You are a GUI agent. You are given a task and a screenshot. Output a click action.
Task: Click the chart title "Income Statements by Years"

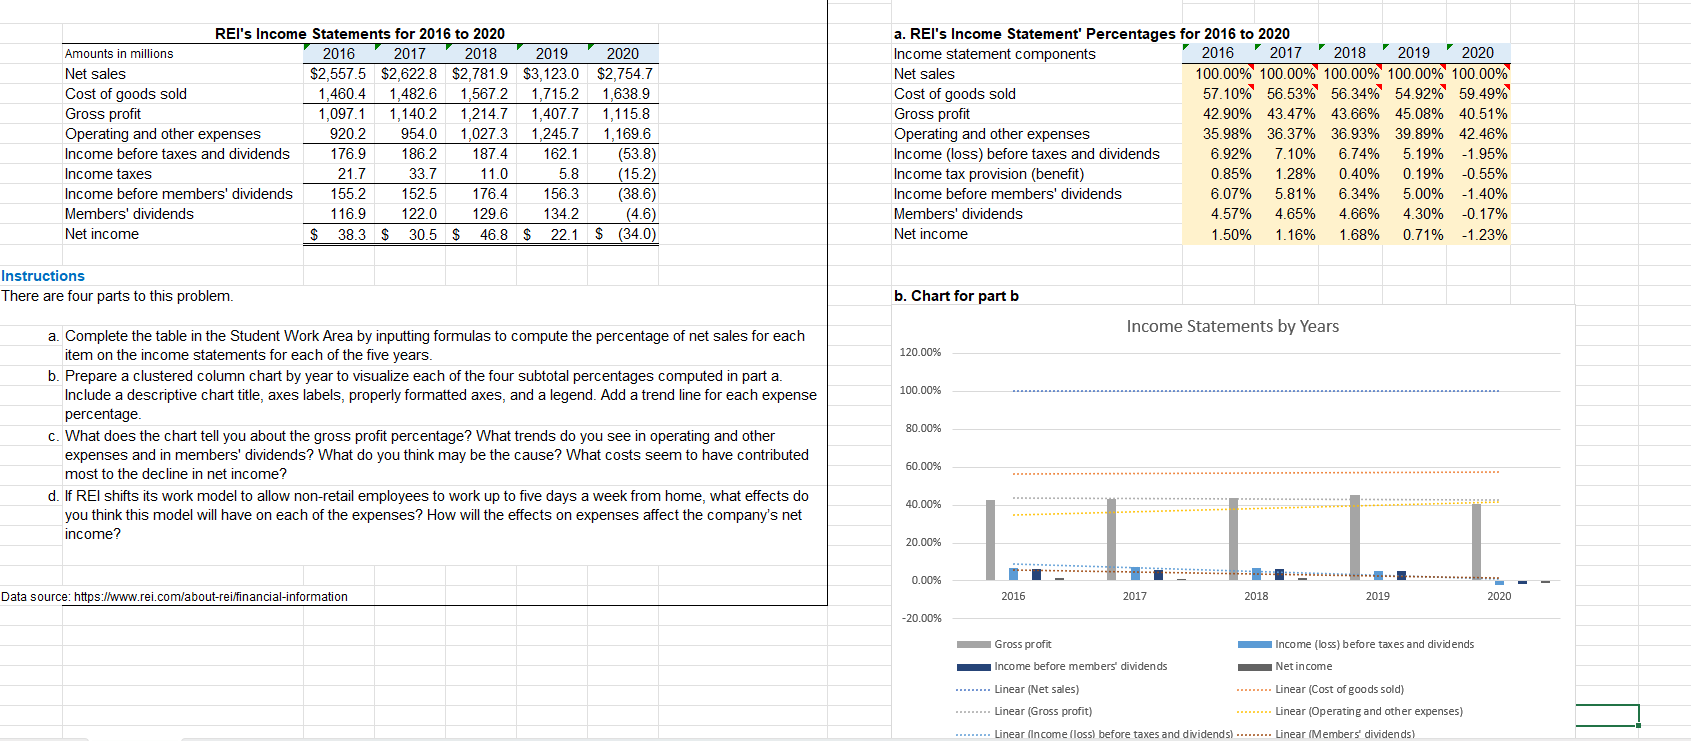pyautogui.click(x=1232, y=326)
